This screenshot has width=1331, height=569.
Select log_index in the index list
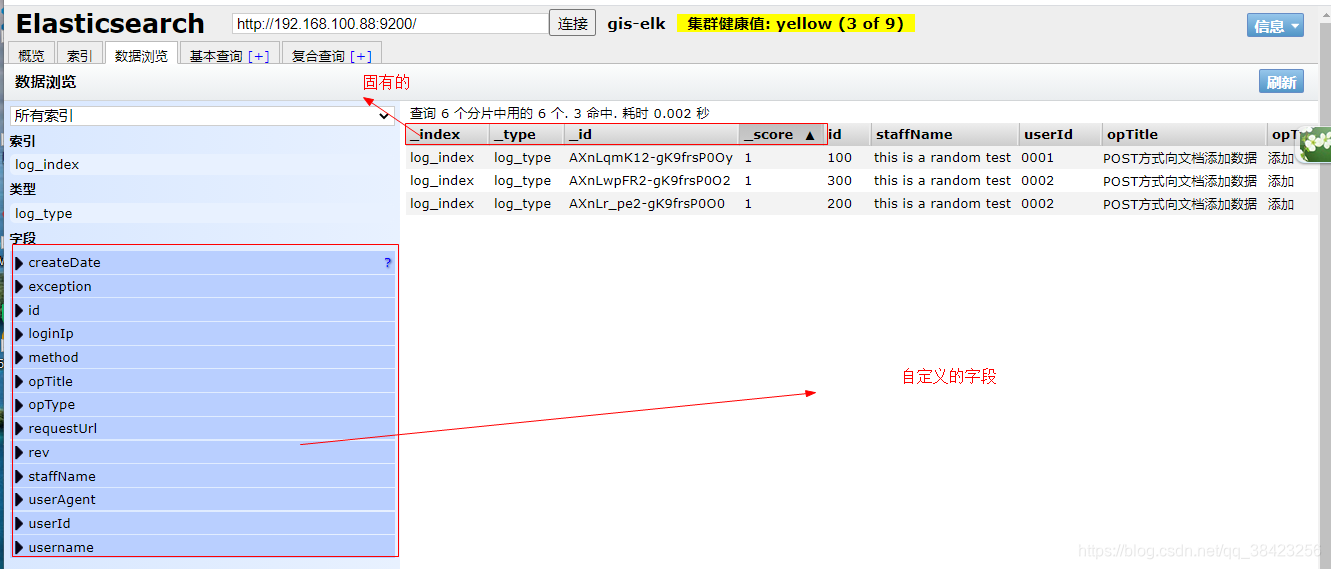tap(202, 165)
